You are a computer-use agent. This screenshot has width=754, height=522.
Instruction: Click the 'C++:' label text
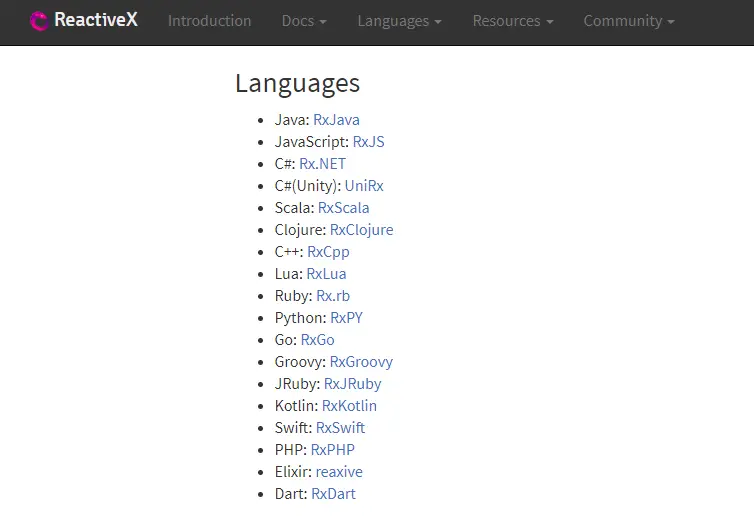point(289,252)
